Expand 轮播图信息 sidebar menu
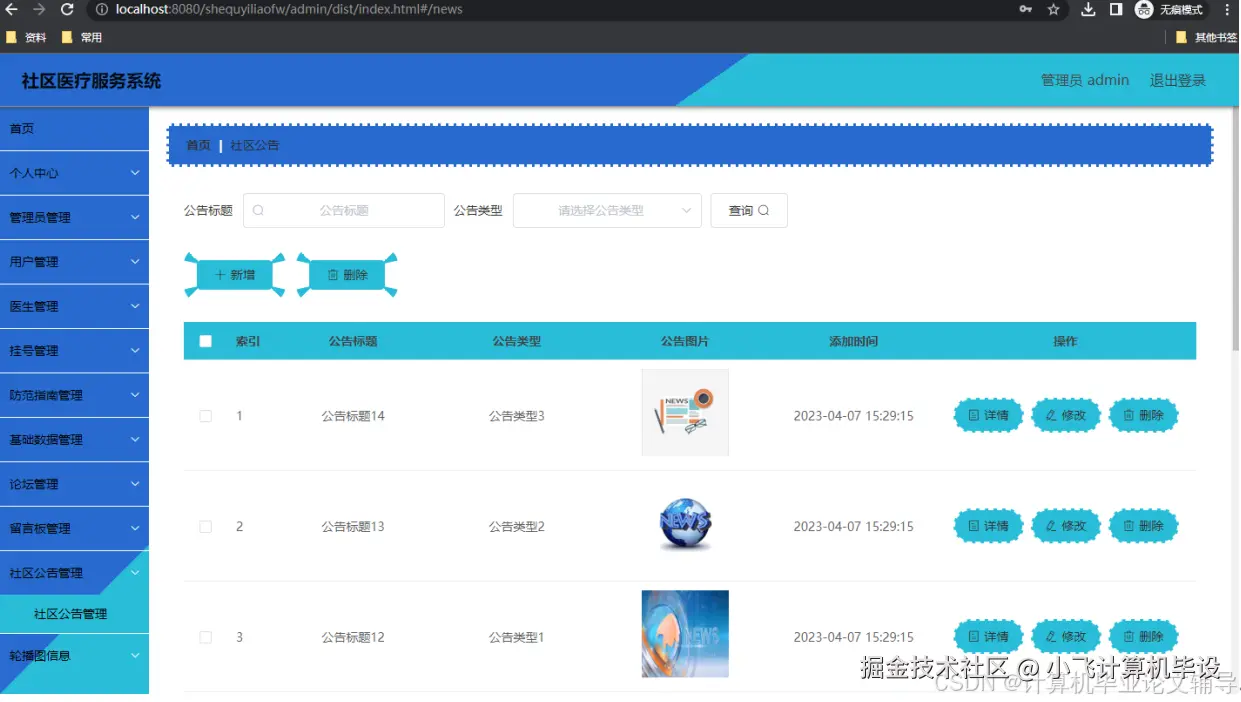 (74, 656)
